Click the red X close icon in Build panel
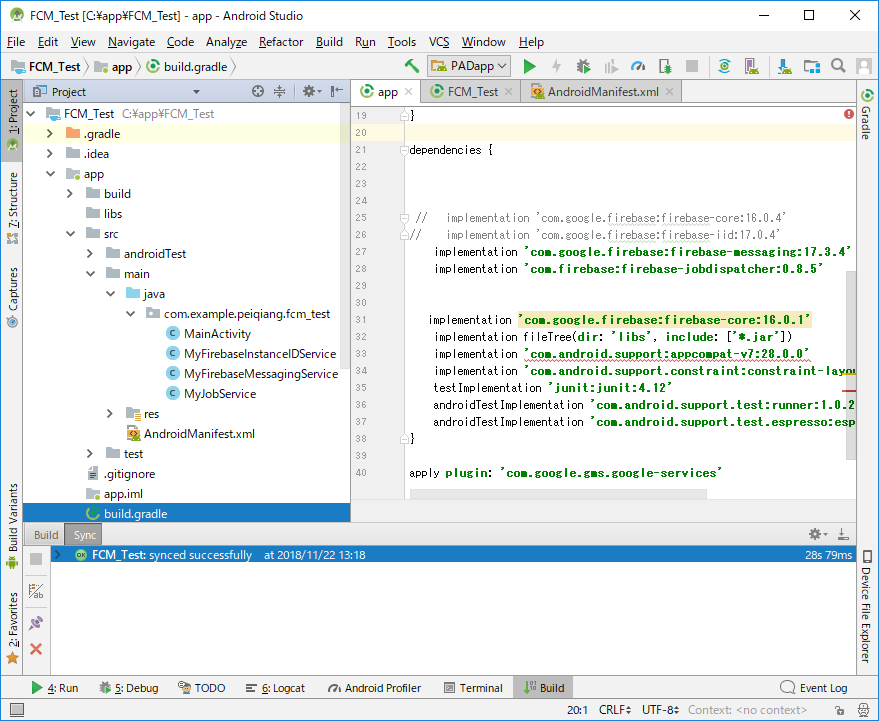Screen dimensions: 879x721 [36, 649]
